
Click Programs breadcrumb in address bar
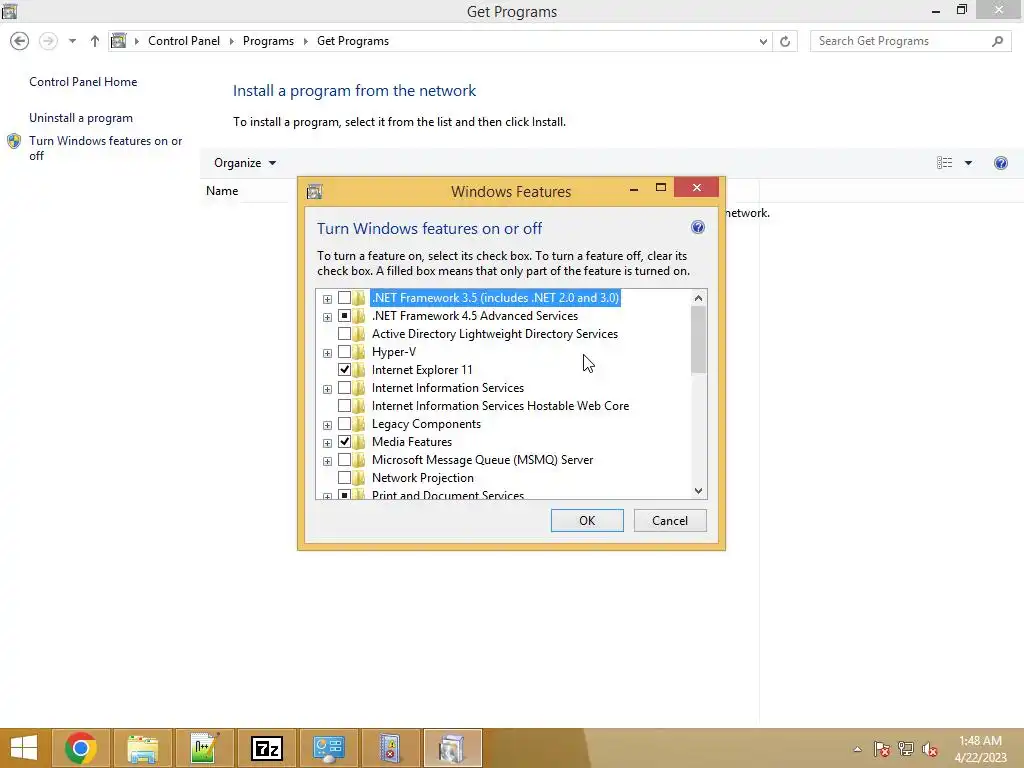268,40
